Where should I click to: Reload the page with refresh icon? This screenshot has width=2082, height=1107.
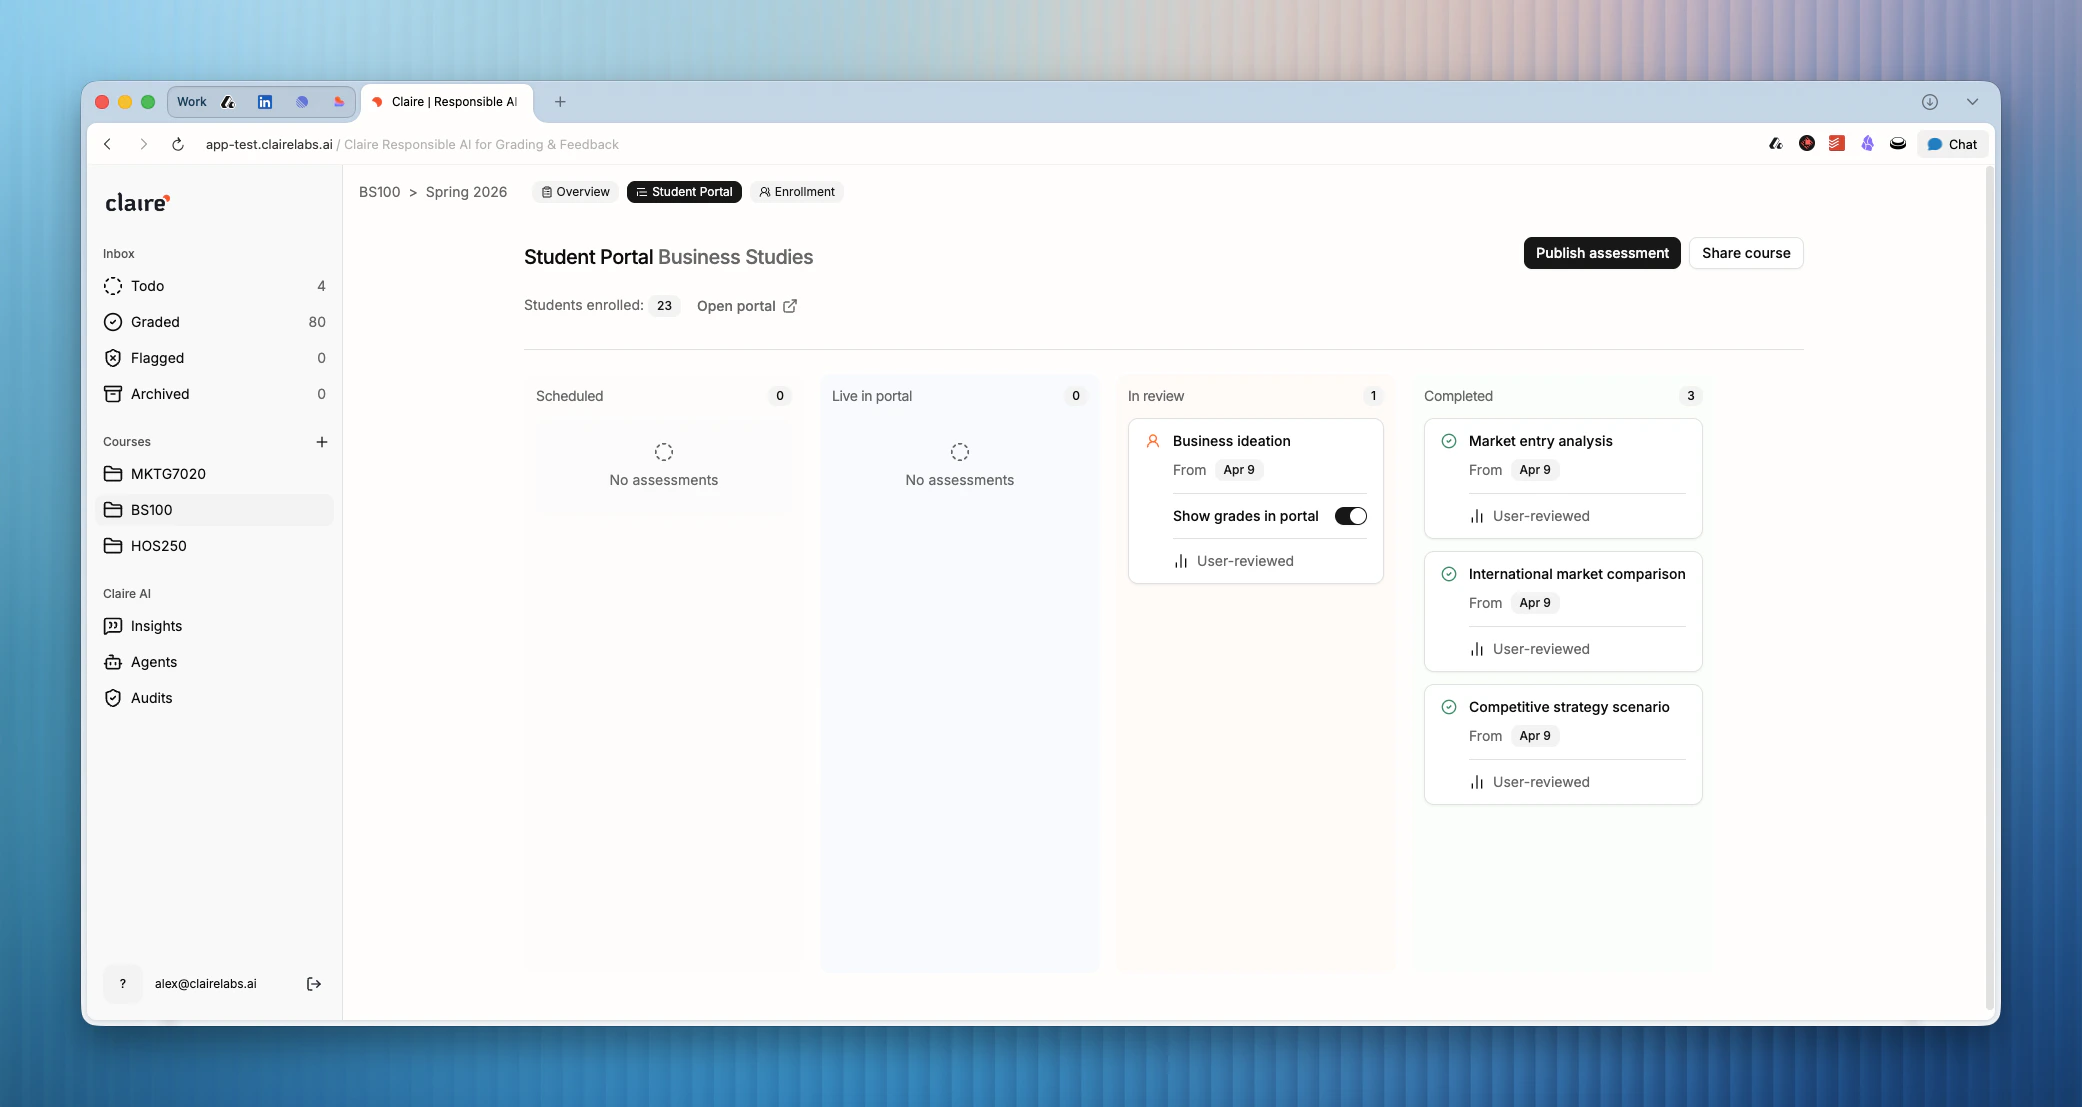point(178,144)
